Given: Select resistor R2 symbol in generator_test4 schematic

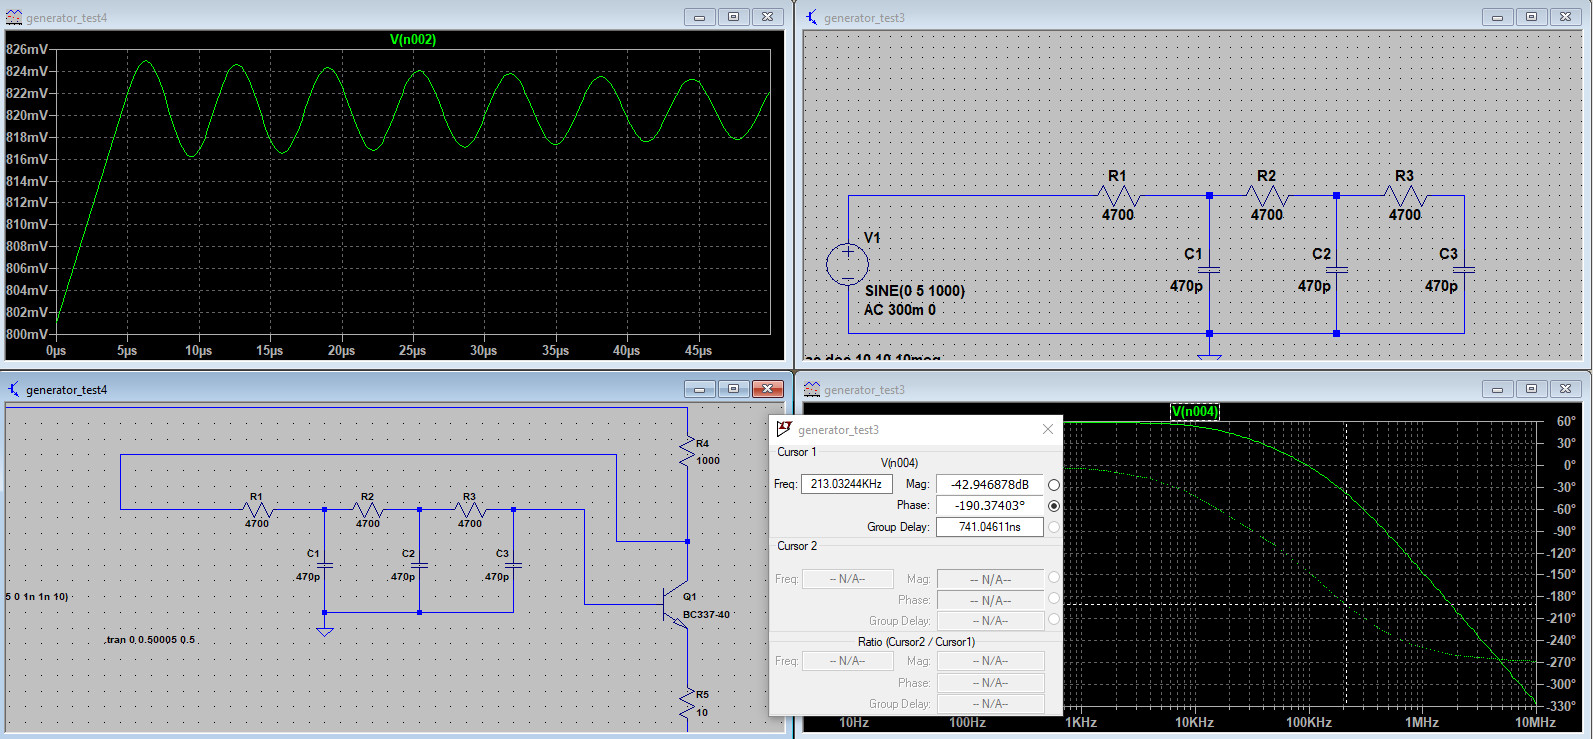Looking at the screenshot, I should (368, 509).
